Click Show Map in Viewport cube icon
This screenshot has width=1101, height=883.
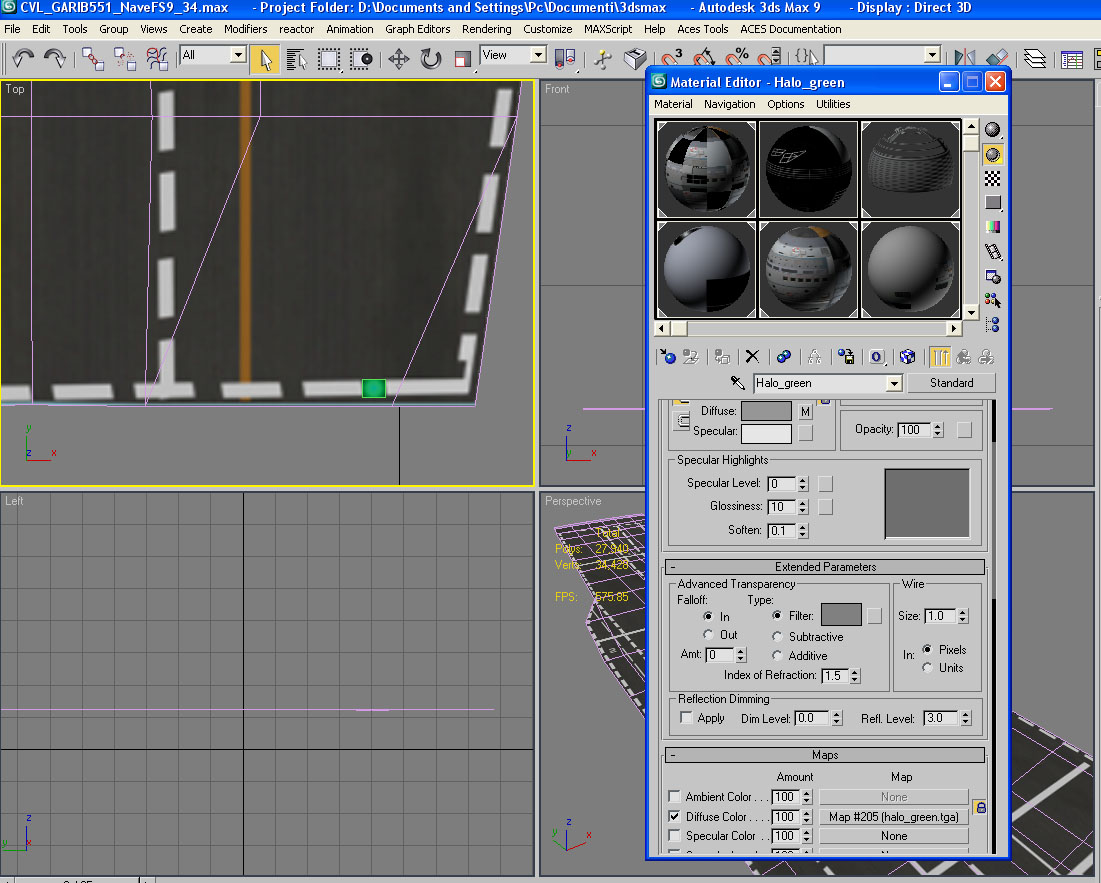[907, 357]
